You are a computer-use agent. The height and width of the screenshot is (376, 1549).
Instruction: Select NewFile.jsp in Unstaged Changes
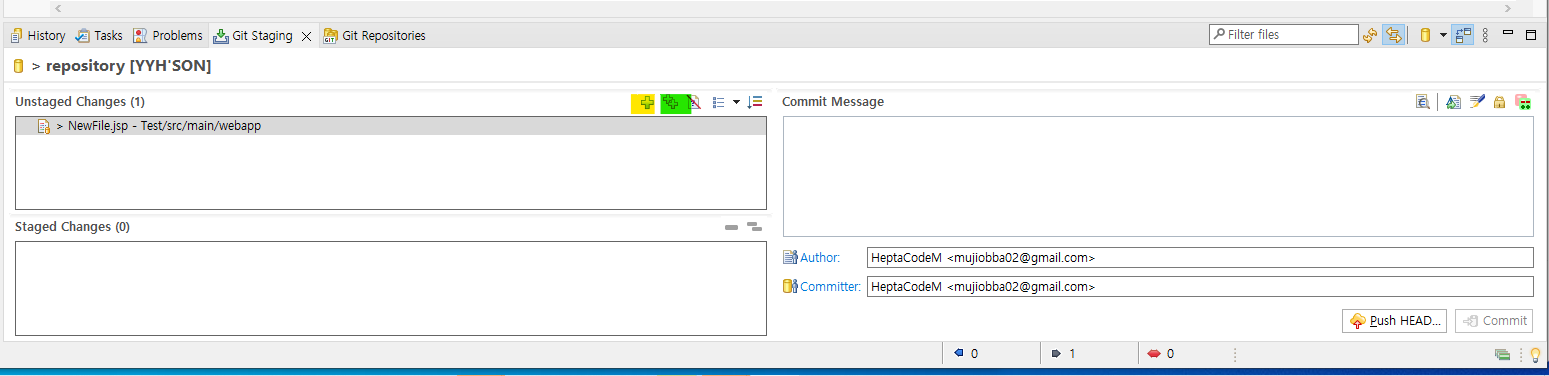click(391, 126)
